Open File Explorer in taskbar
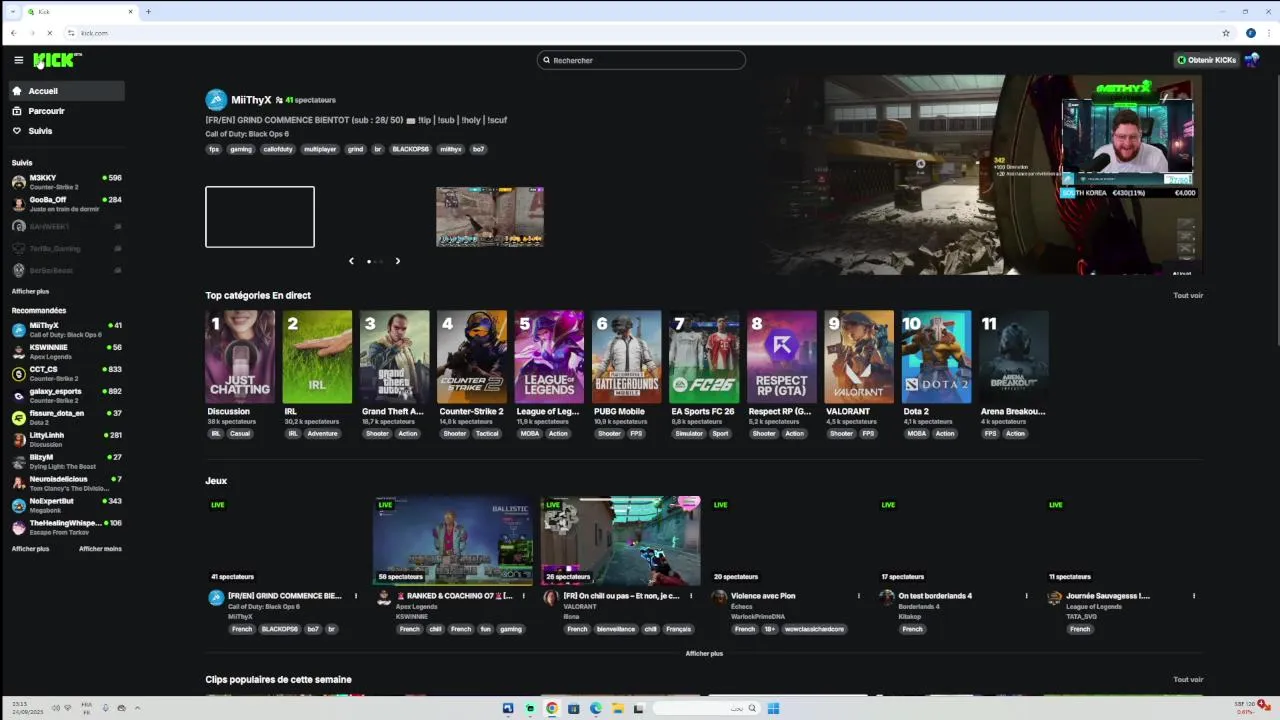The width and height of the screenshot is (1280, 720). pos(618,708)
